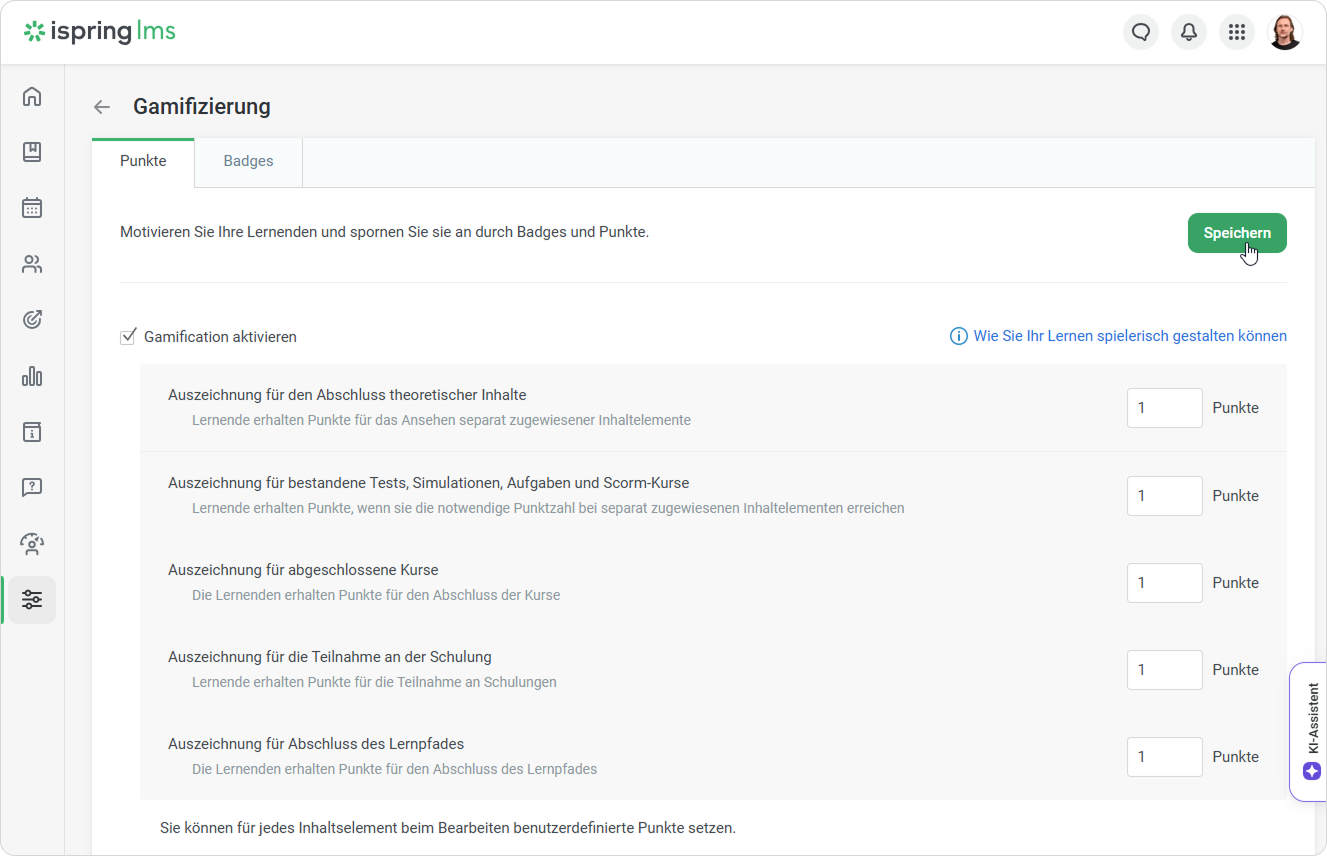Screen dimensions: 1327x856
Task: Select the Settings sliders icon in sidebar
Action: (32, 599)
